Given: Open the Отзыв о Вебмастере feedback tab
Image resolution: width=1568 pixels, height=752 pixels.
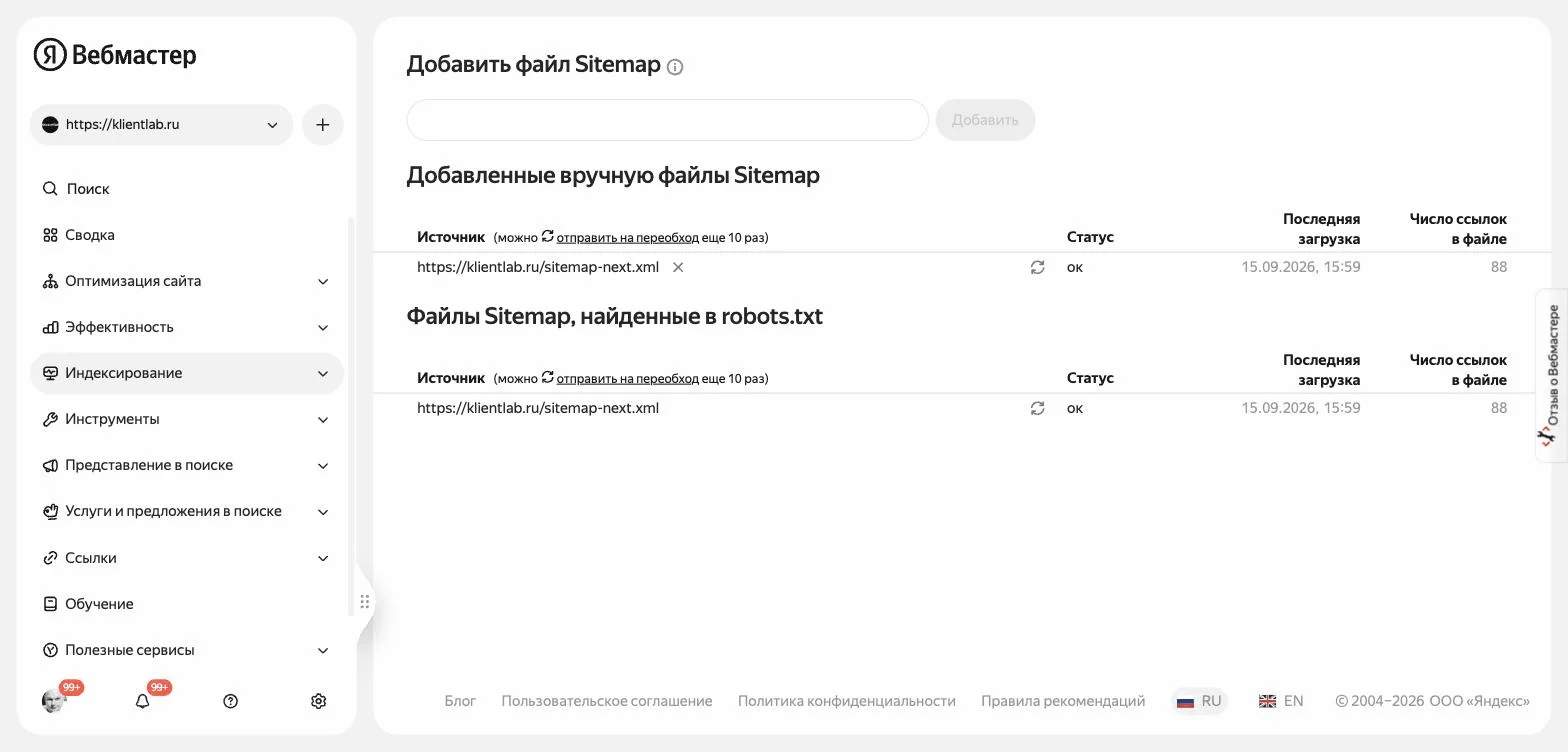Looking at the screenshot, I should (x=1551, y=376).
